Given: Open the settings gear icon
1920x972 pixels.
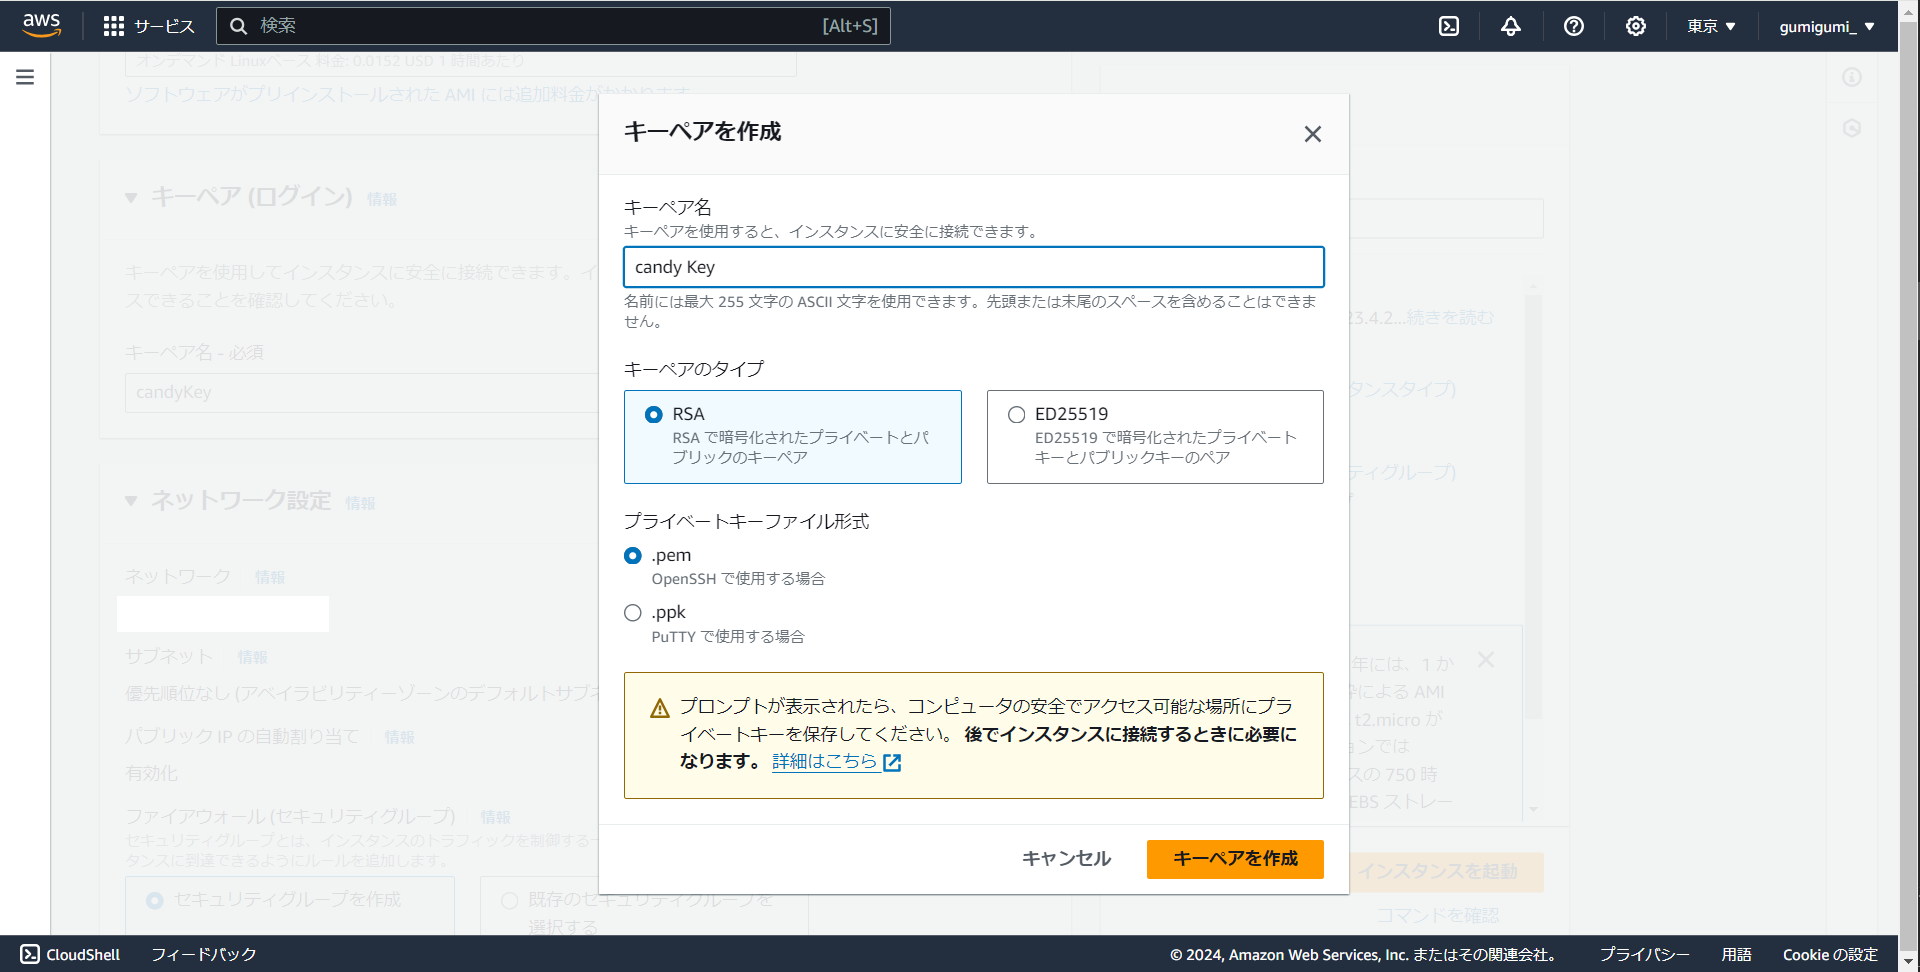Looking at the screenshot, I should tap(1635, 26).
